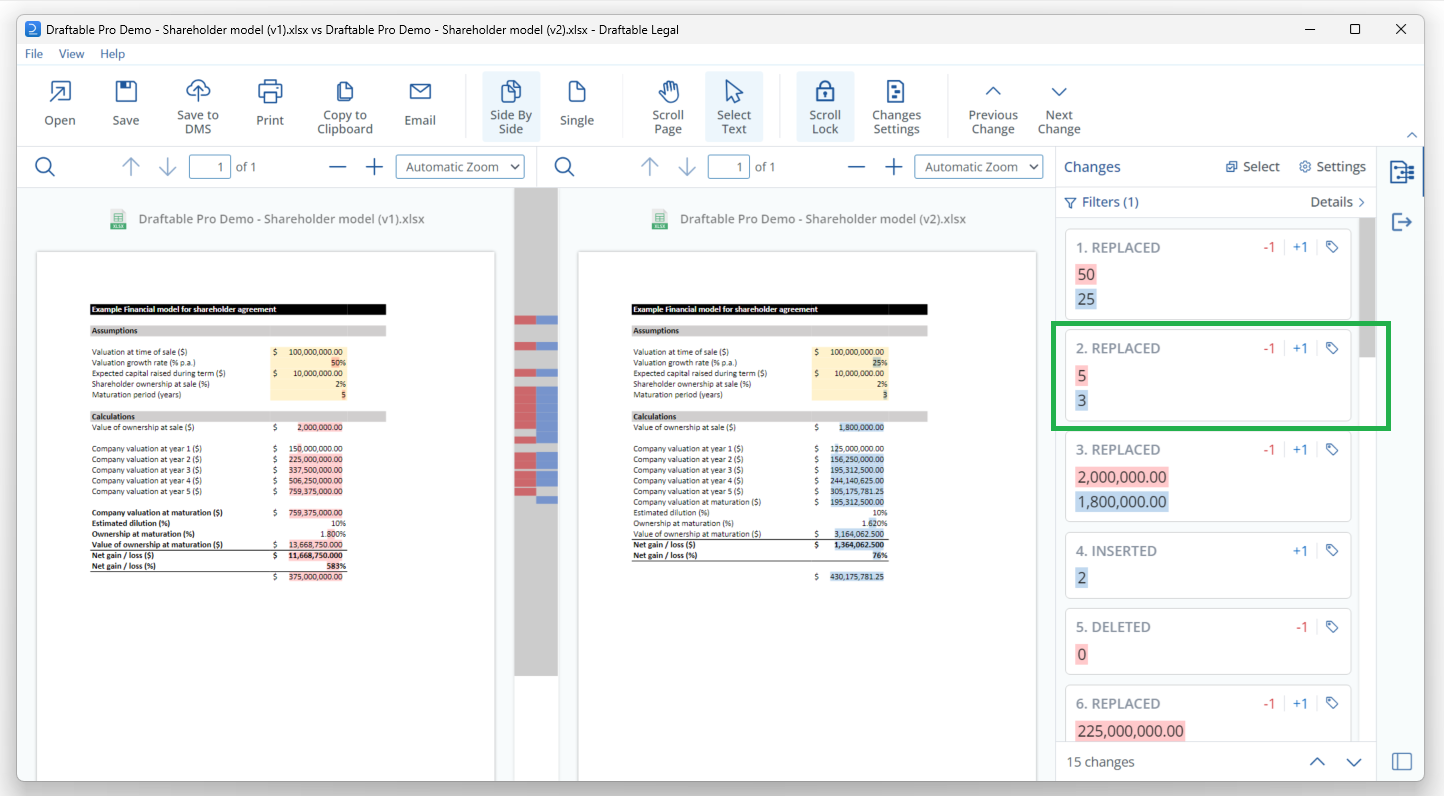
Task: Click +1 on change 4 INSERTED
Action: pyautogui.click(x=1300, y=550)
